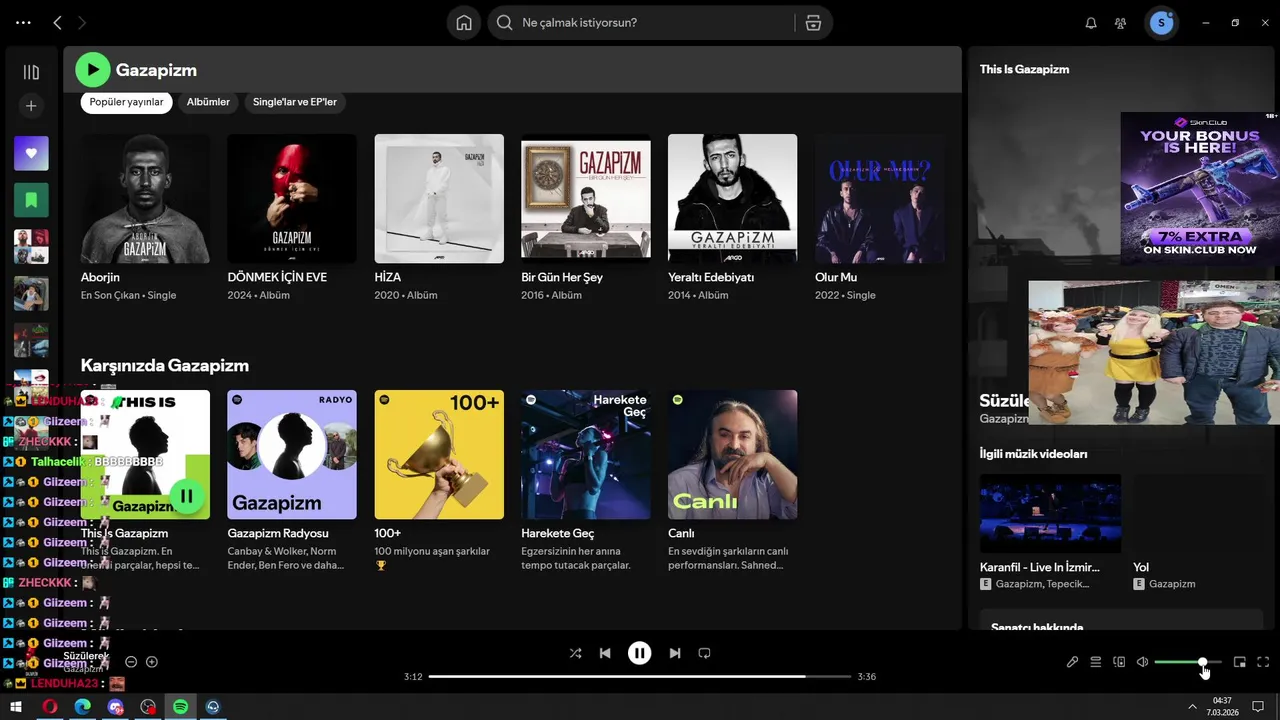Adjust the volume slider
Image resolution: width=1280 pixels, height=720 pixels.
(x=1188, y=662)
